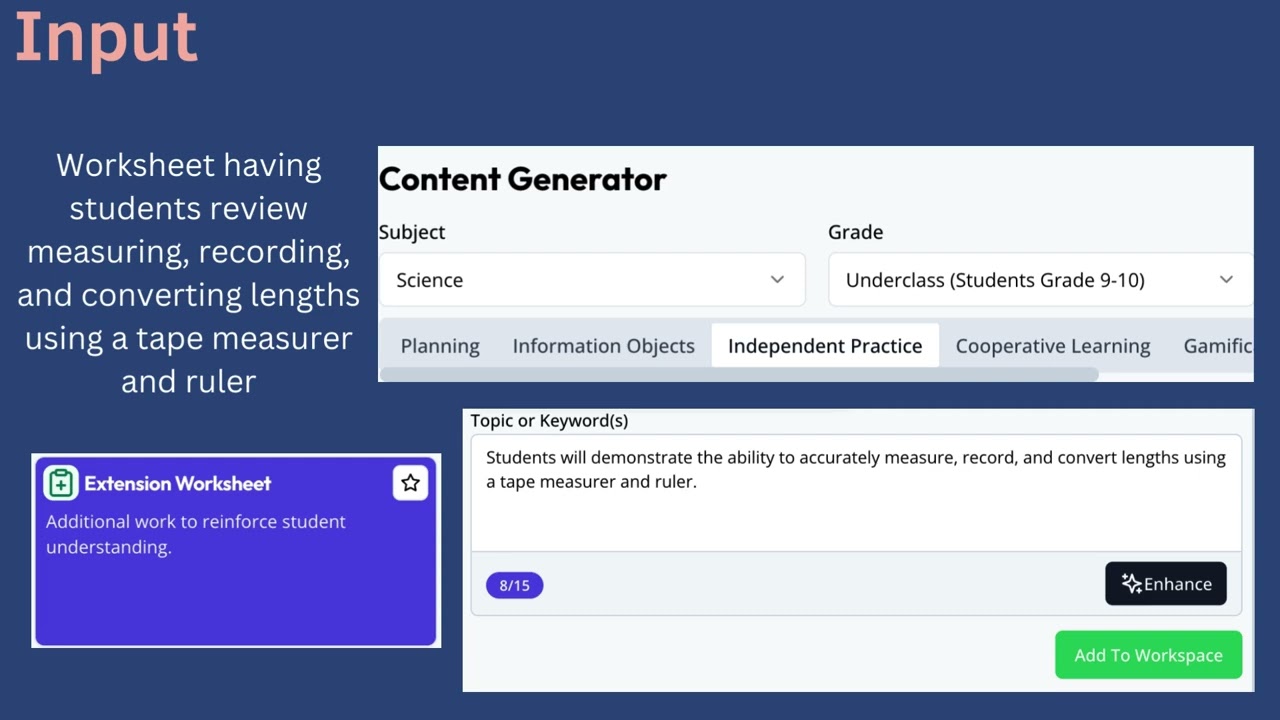Click the 8/15 word counter badge
The height and width of the screenshot is (720, 1280).
pyautogui.click(x=514, y=585)
